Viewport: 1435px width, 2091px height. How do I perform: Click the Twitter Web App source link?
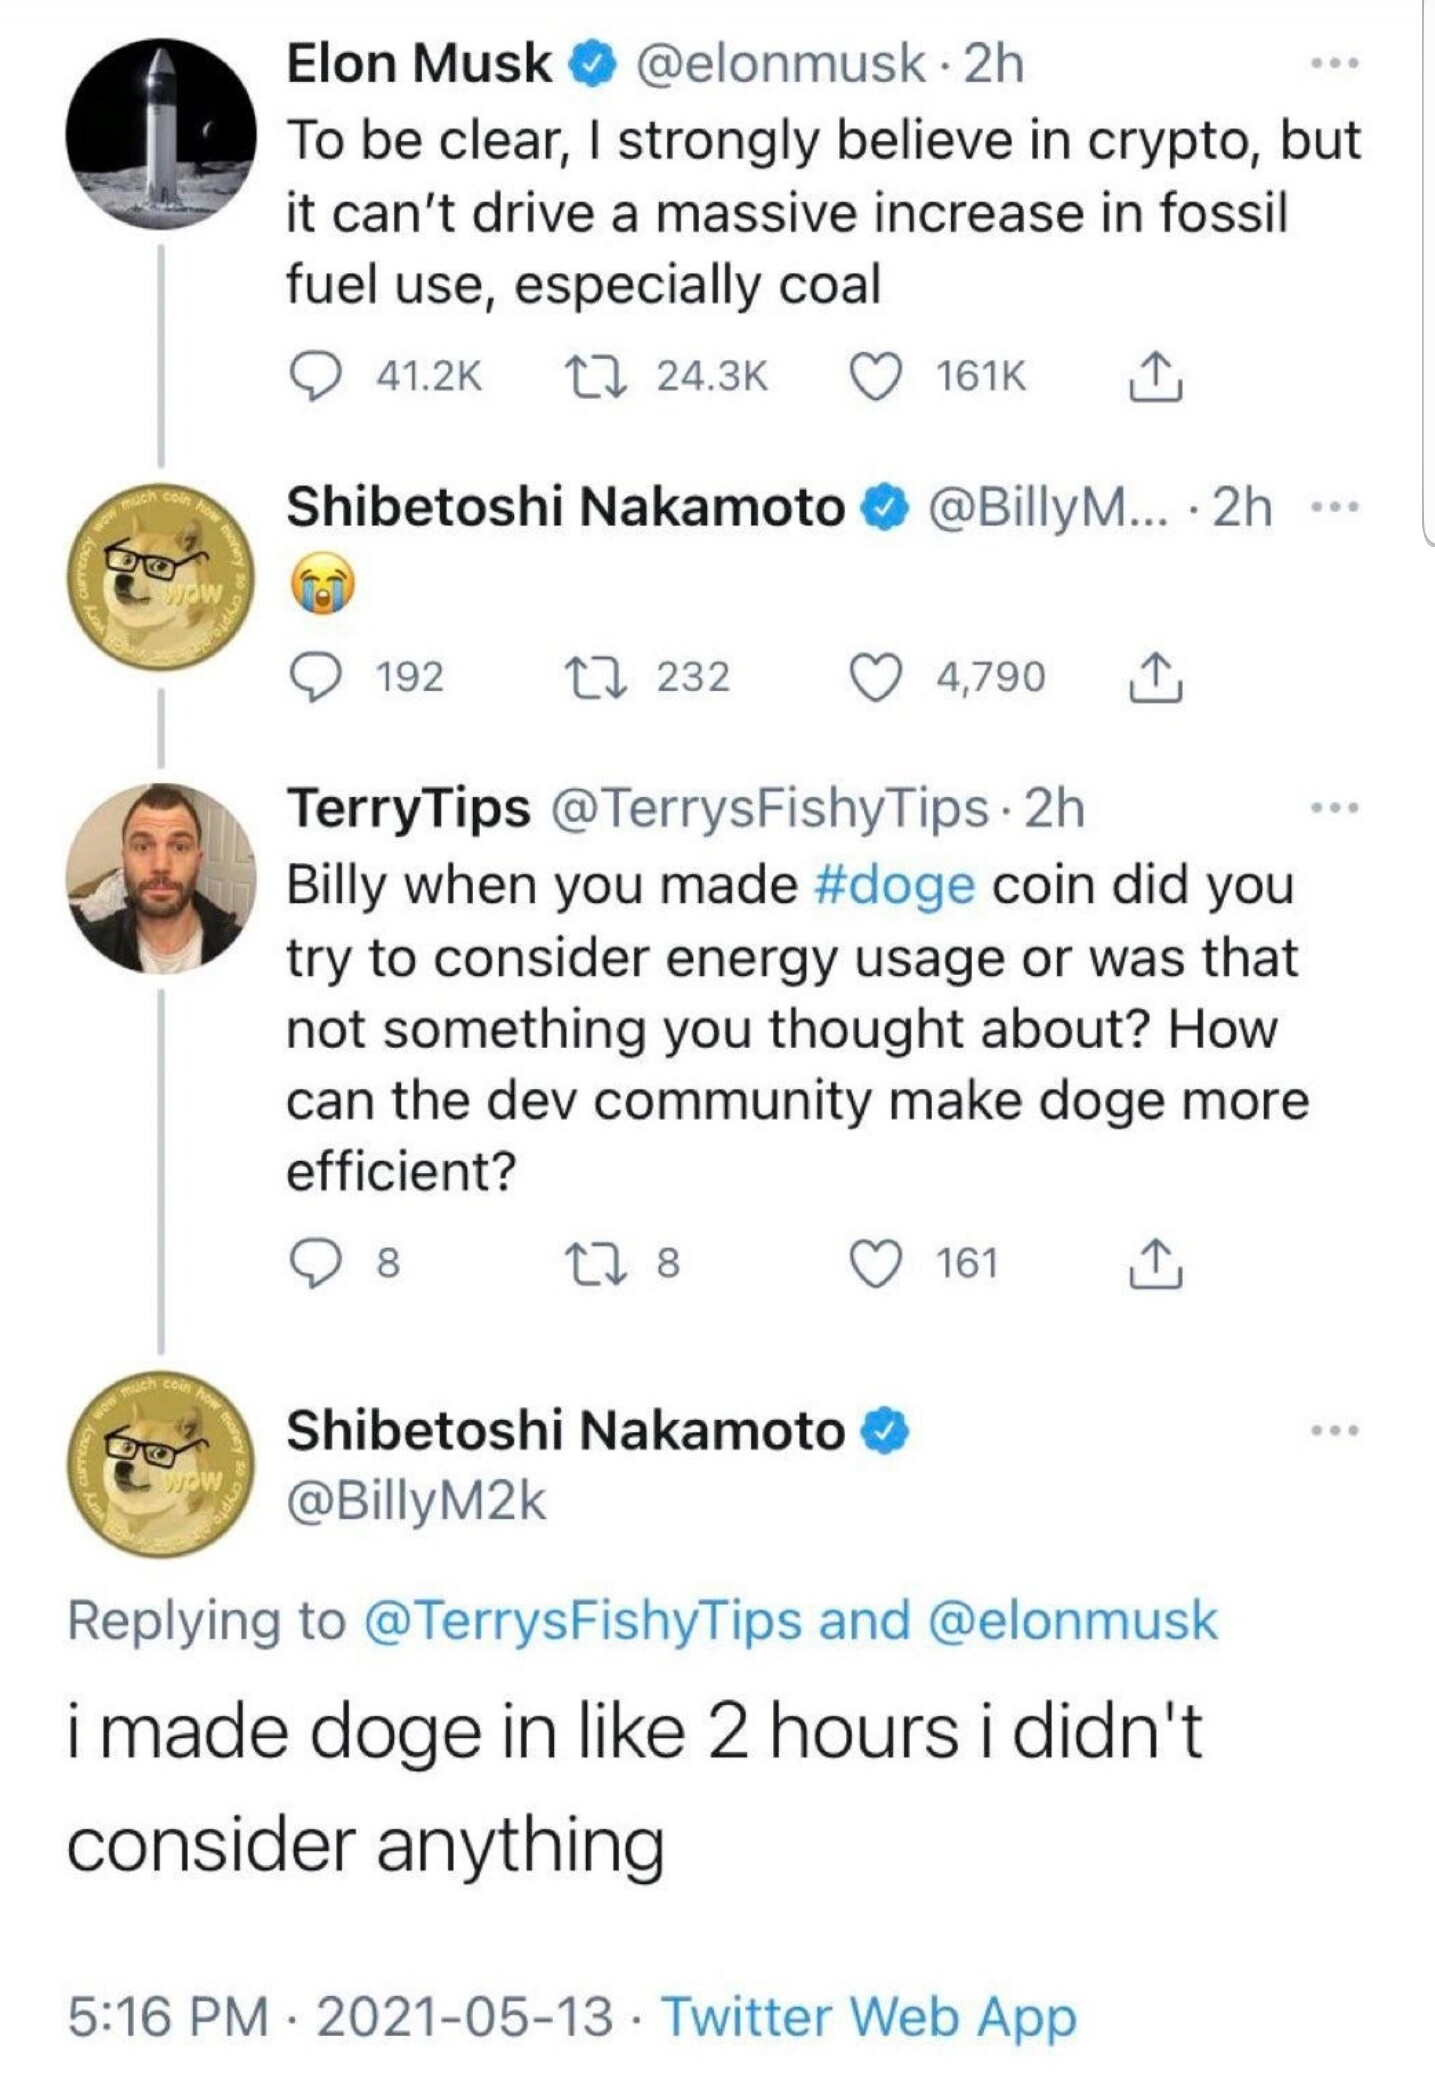[x=869, y=2015]
